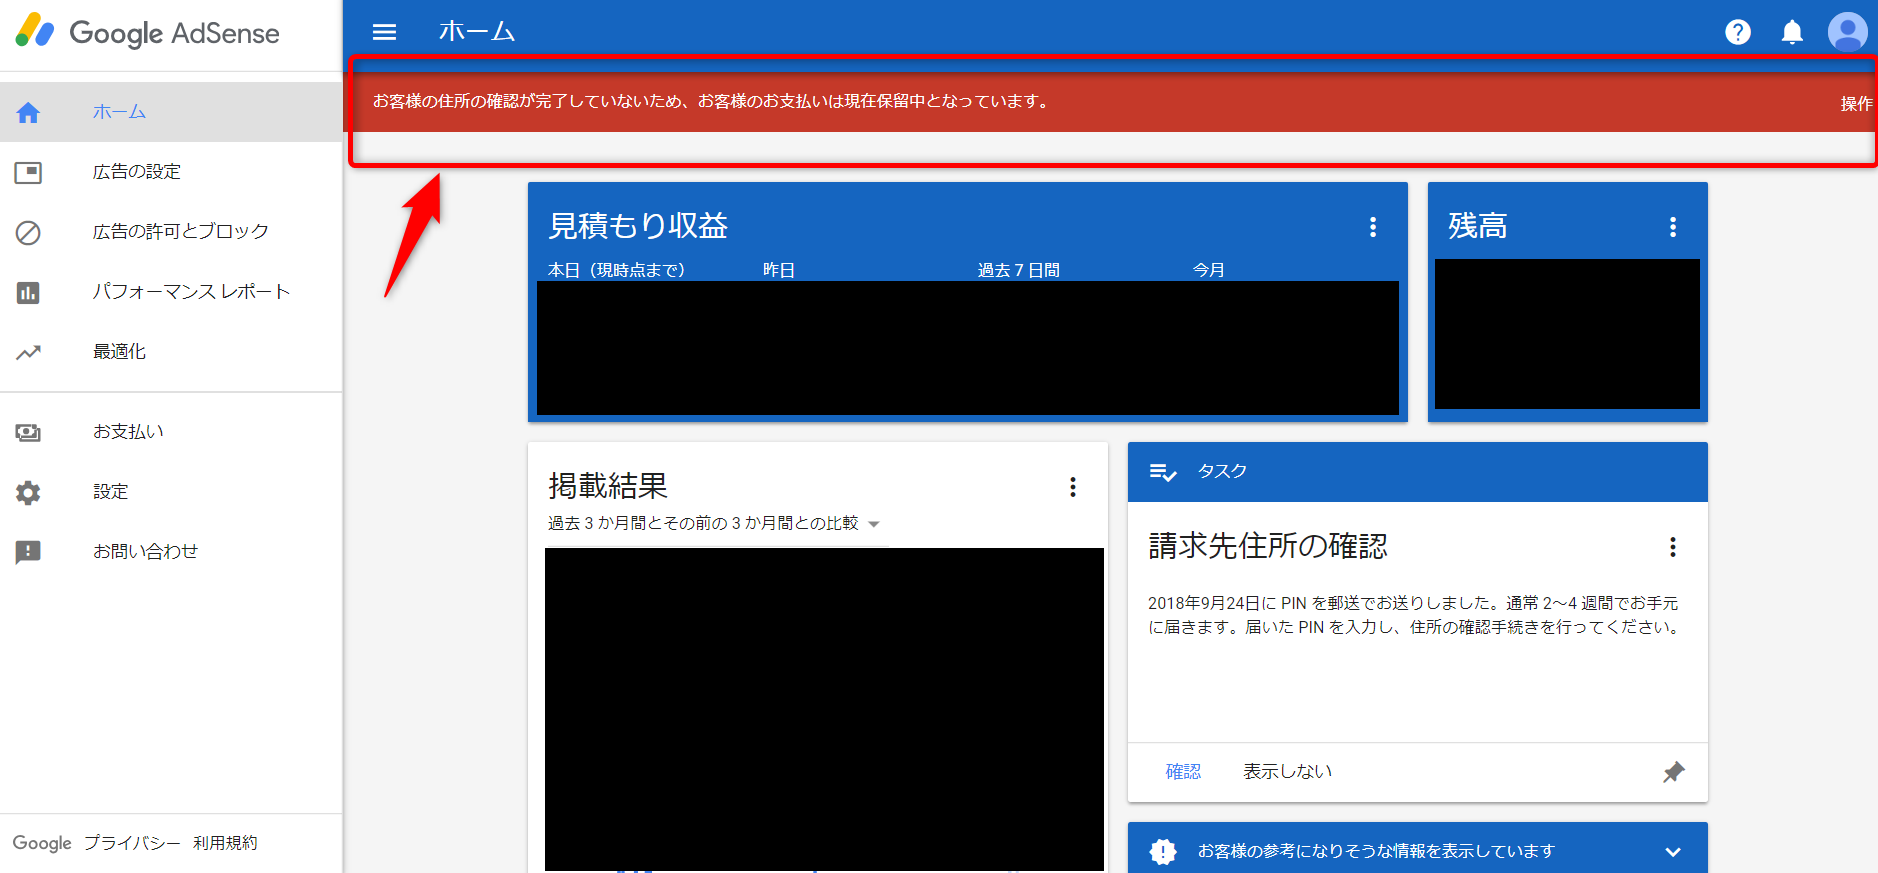Open the help question mark icon

click(x=1738, y=32)
